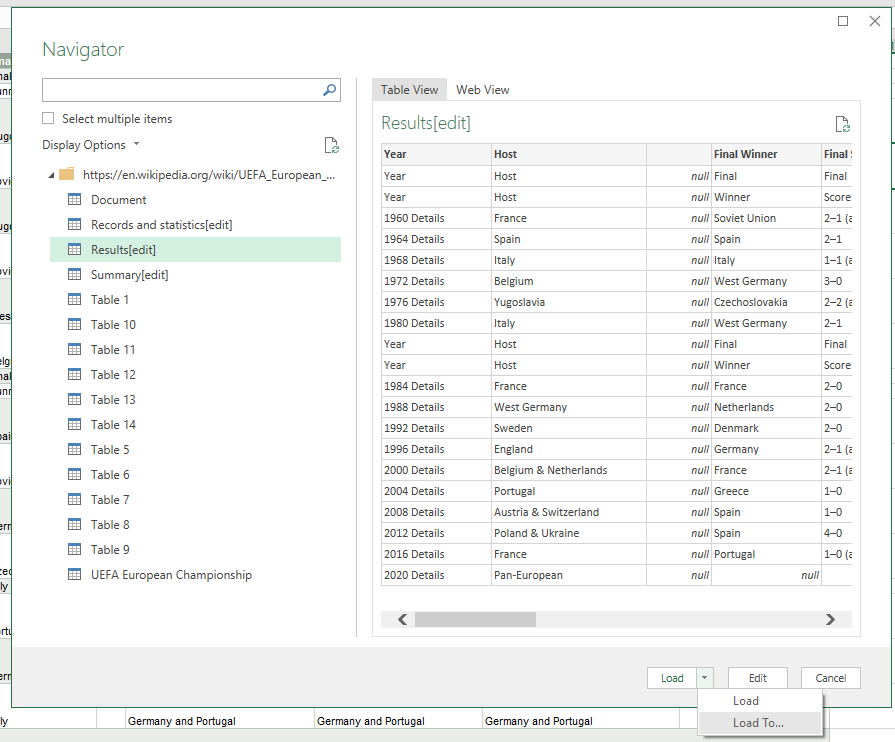Collapse the Wikipedia URL tree node
The image size is (895, 742).
pos(52,175)
